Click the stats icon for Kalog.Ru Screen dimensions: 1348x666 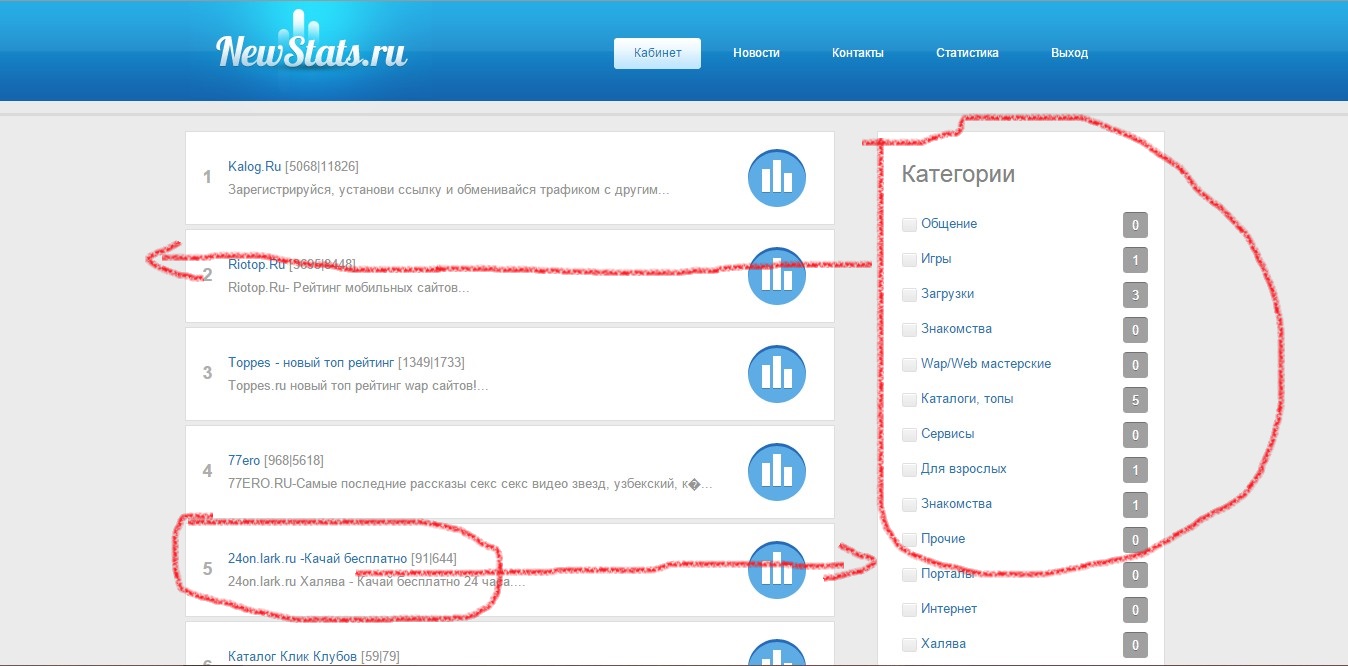(776, 178)
